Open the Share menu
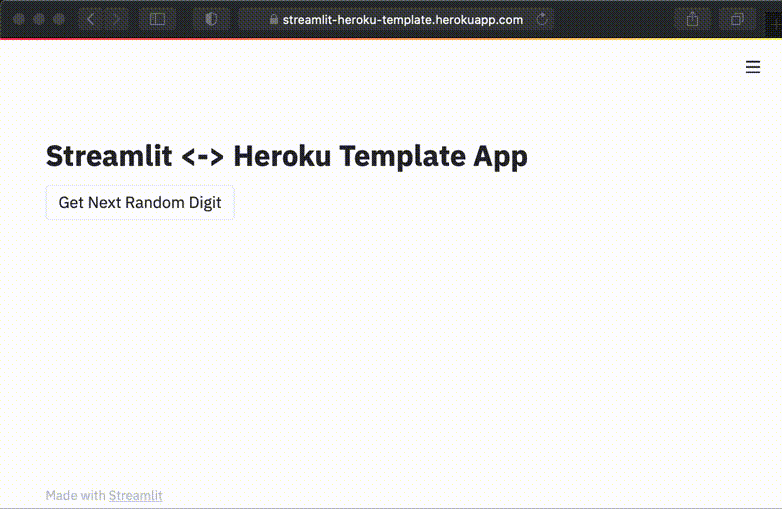Viewport: 782px width, 509px height. coord(692,19)
